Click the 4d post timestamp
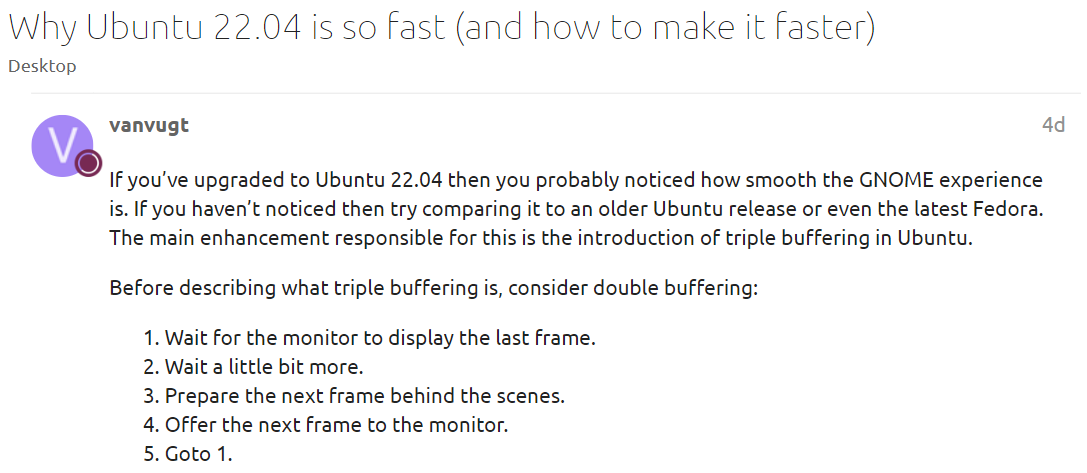The height and width of the screenshot is (473, 1087). [x=1053, y=125]
